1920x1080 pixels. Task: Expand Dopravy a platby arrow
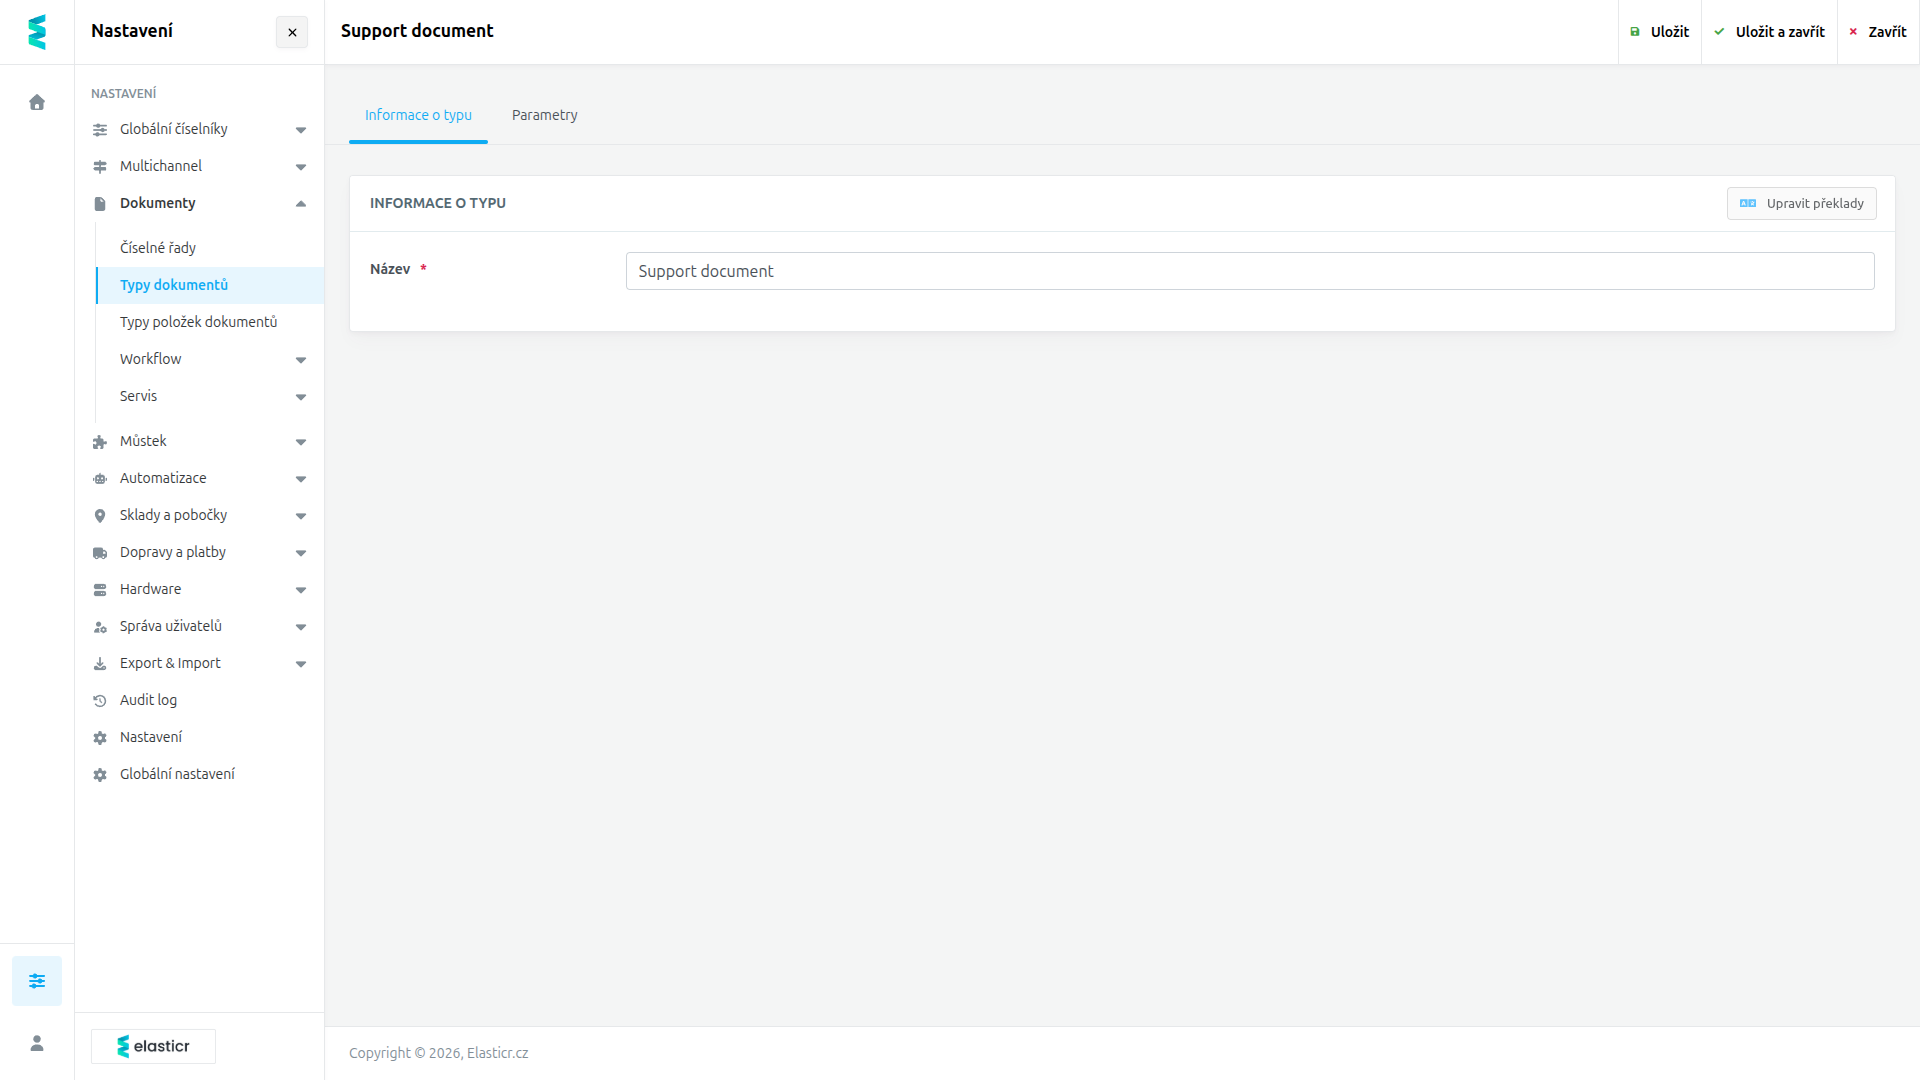pos(300,553)
